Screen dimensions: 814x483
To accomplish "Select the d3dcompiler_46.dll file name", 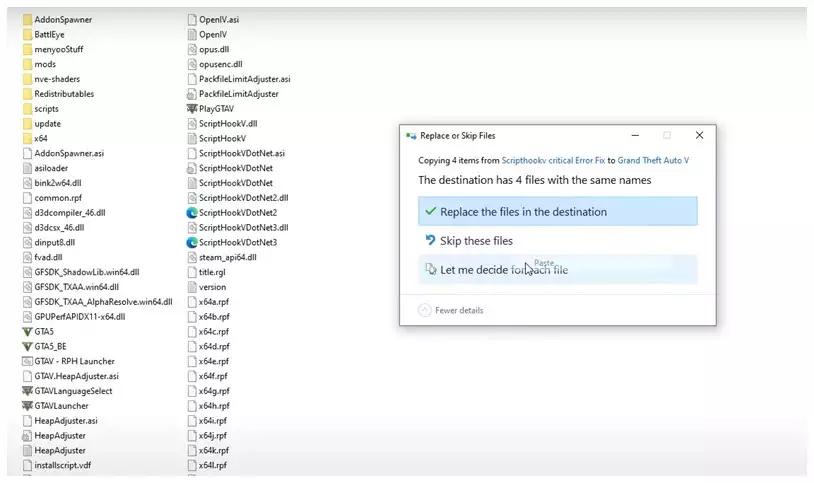I will click(70, 212).
